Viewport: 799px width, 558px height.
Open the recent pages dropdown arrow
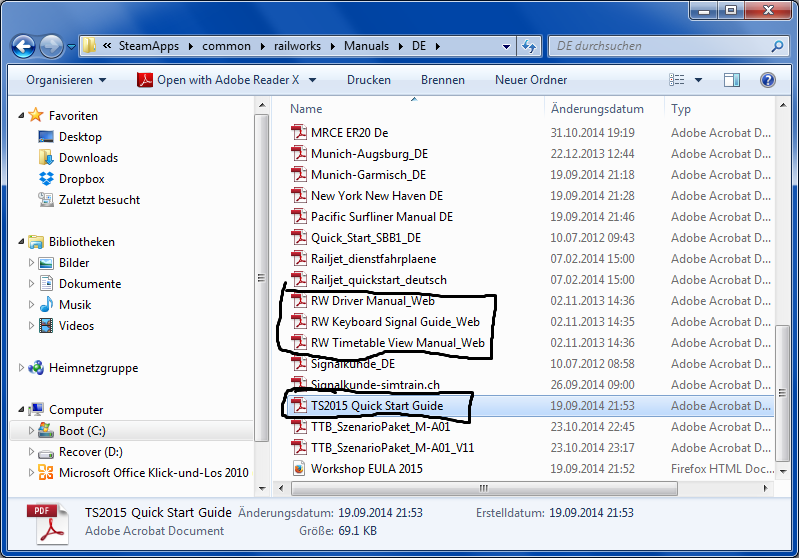[71, 46]
